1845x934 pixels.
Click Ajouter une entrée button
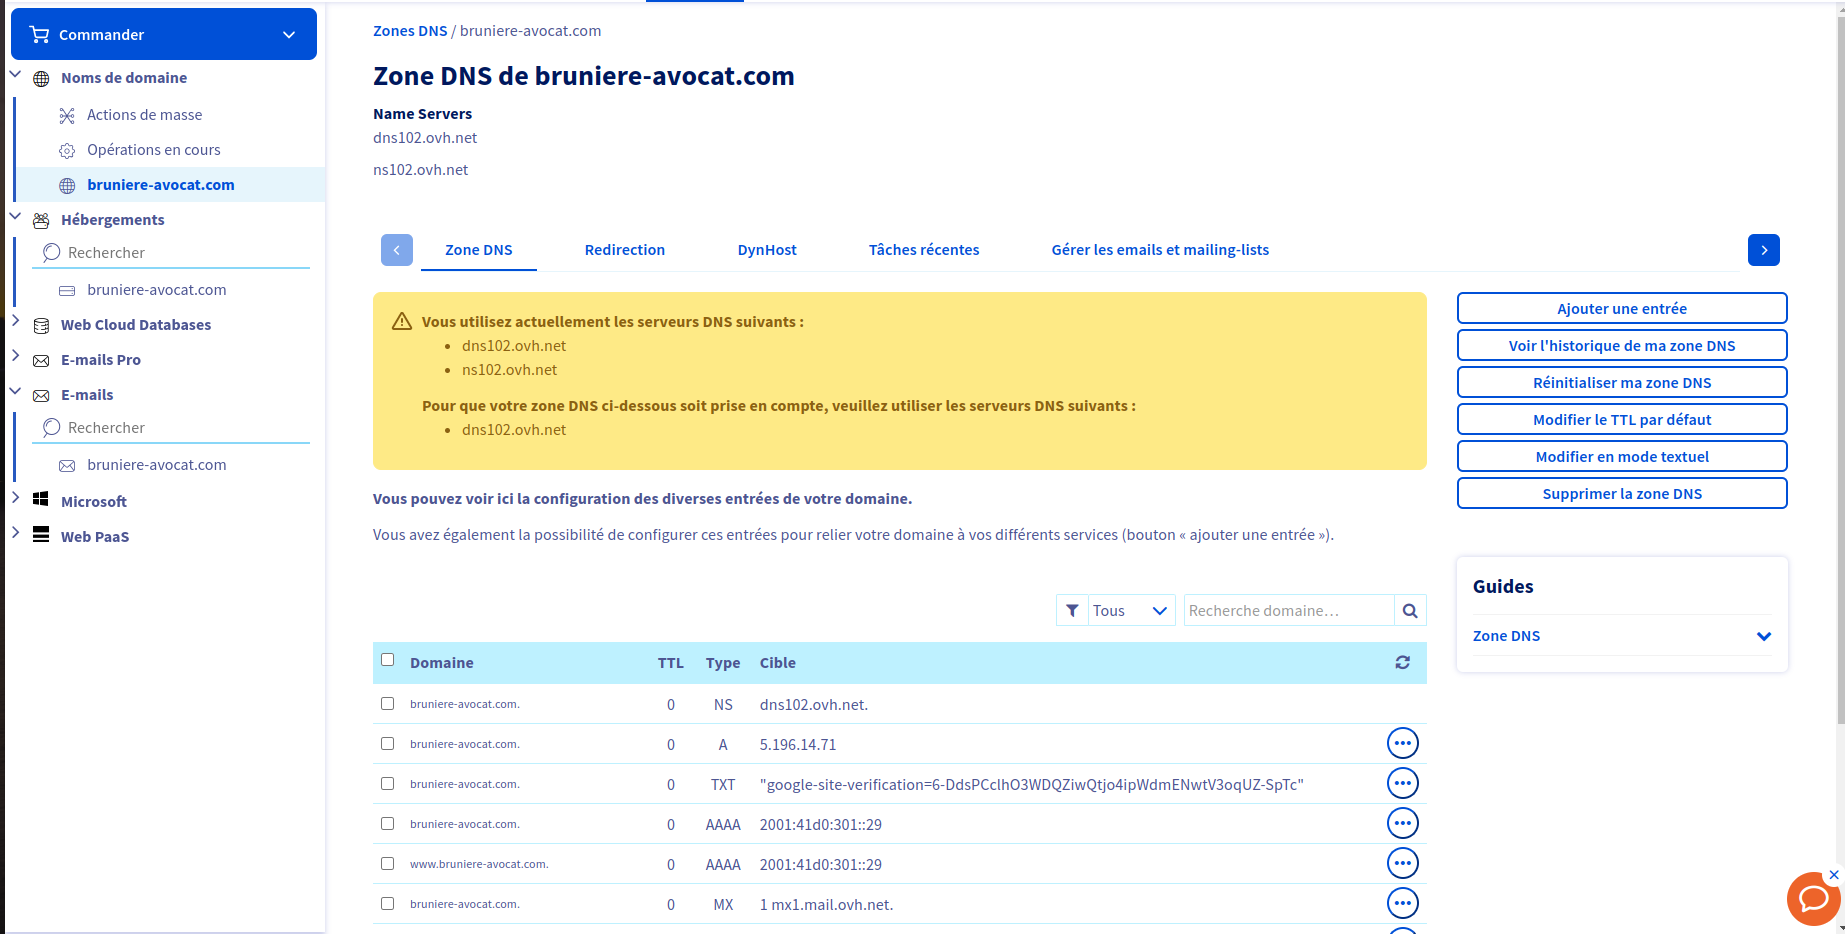1621,309
